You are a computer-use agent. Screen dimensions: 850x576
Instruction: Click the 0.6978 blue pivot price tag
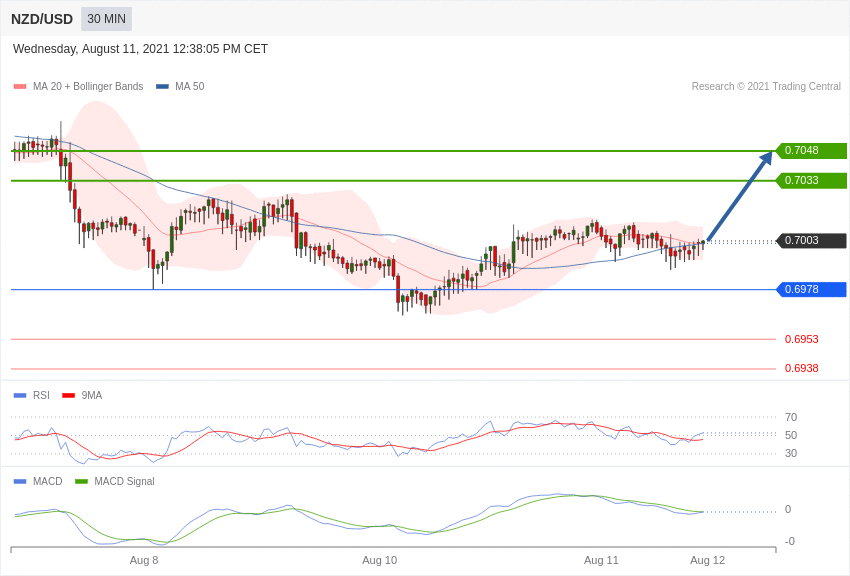tap(811, 290)
